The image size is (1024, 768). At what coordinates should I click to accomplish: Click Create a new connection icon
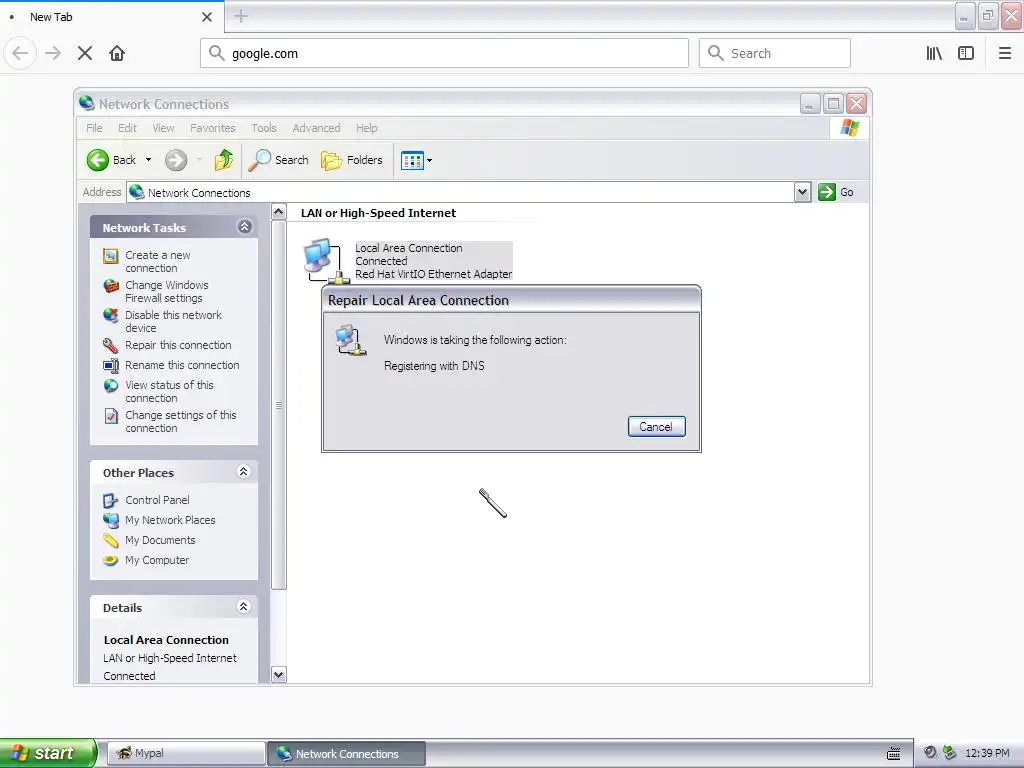pos(111,256)
